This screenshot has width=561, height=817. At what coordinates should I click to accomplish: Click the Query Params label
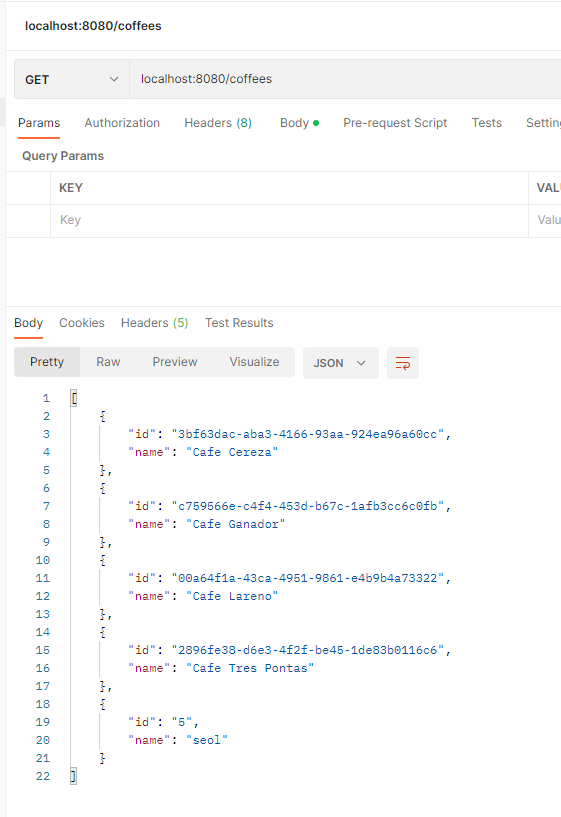point(63,156)
